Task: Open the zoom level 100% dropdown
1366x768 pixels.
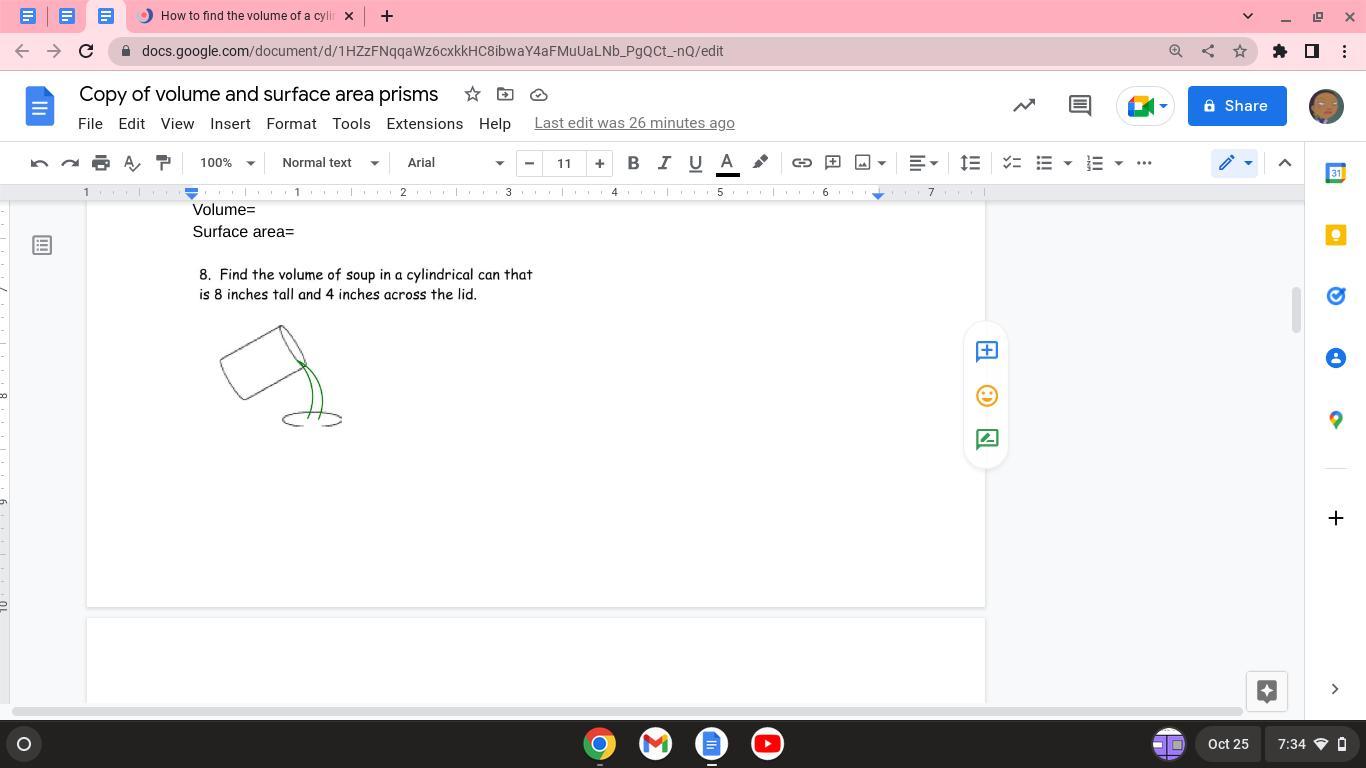Action: click(x=226, y=163)
